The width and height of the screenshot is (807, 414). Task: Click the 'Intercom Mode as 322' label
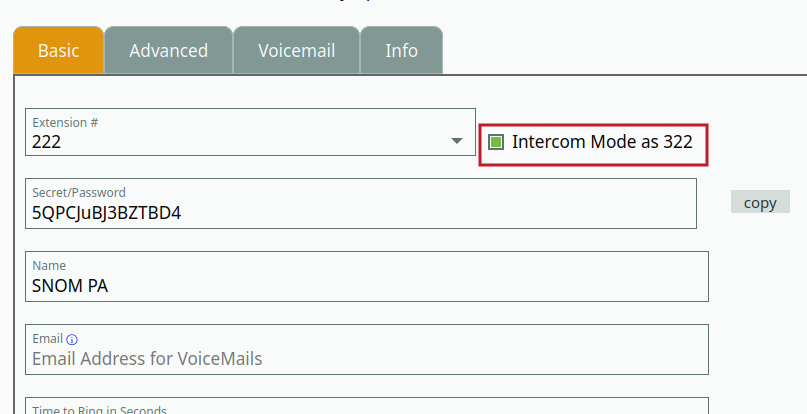pos(602,142)
